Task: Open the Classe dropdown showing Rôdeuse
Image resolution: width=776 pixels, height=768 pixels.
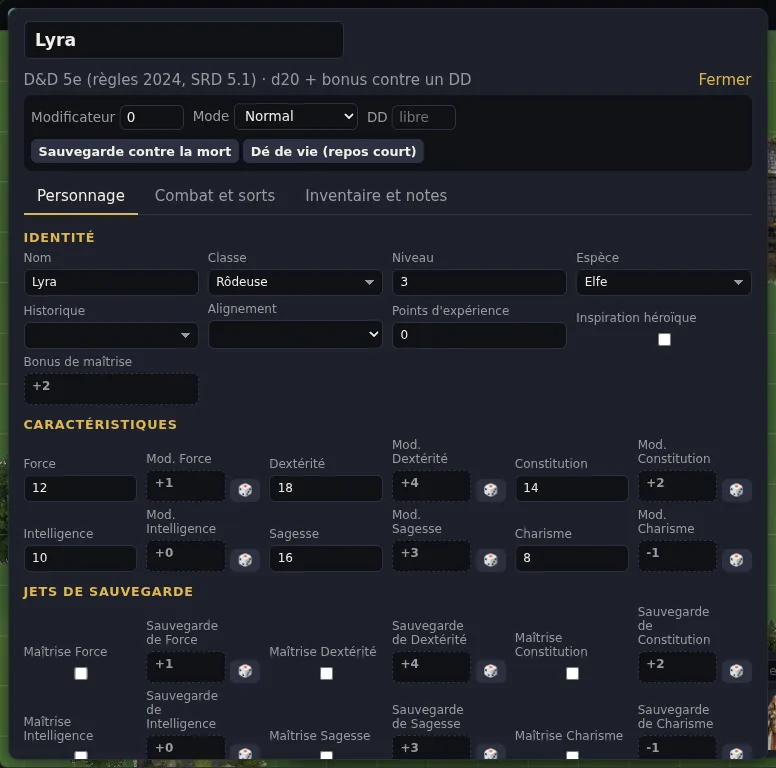Action: pos(295,282)
